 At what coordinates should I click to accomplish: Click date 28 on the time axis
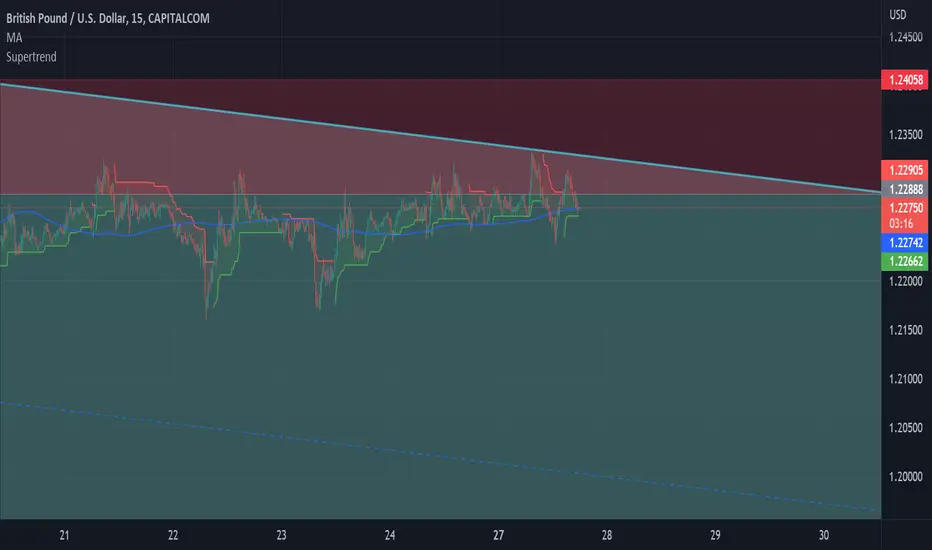(607, 535)
